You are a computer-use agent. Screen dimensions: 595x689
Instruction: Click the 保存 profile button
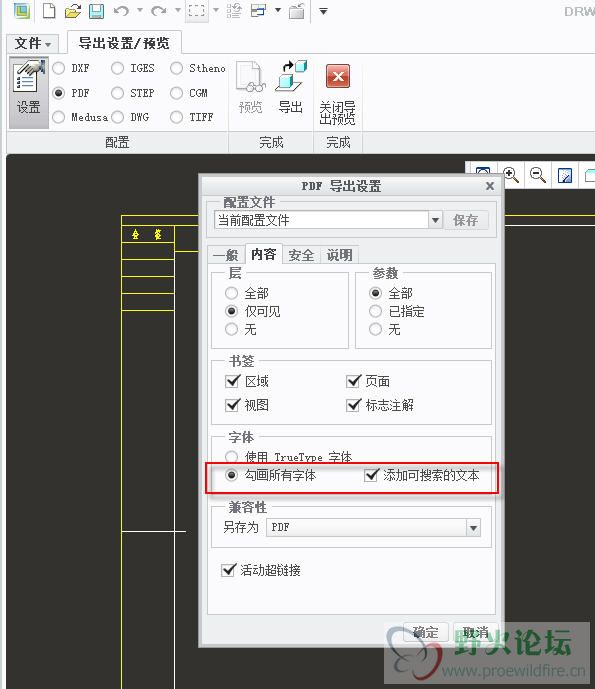[x=466, y=220]
